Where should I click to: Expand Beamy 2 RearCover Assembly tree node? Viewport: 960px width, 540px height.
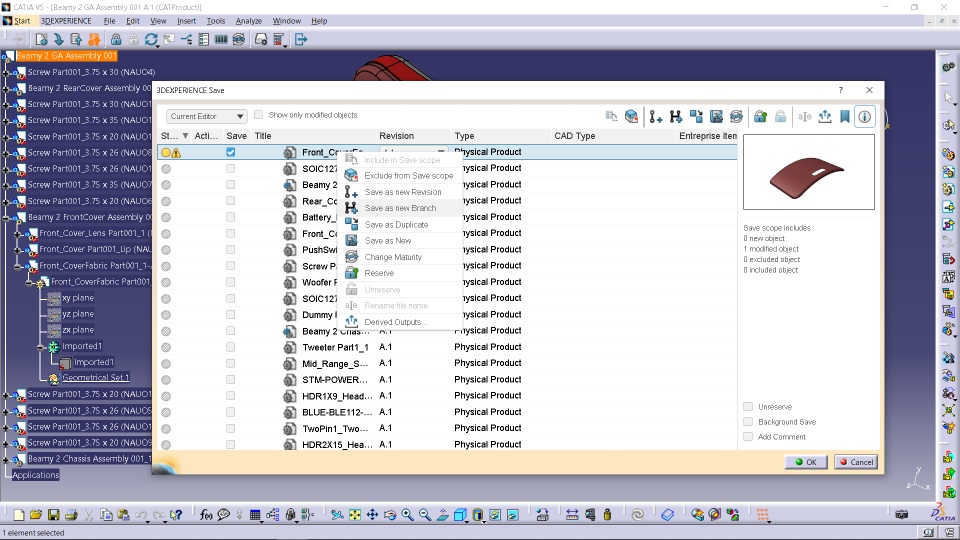pyautogui.click(x=6, y=88)
